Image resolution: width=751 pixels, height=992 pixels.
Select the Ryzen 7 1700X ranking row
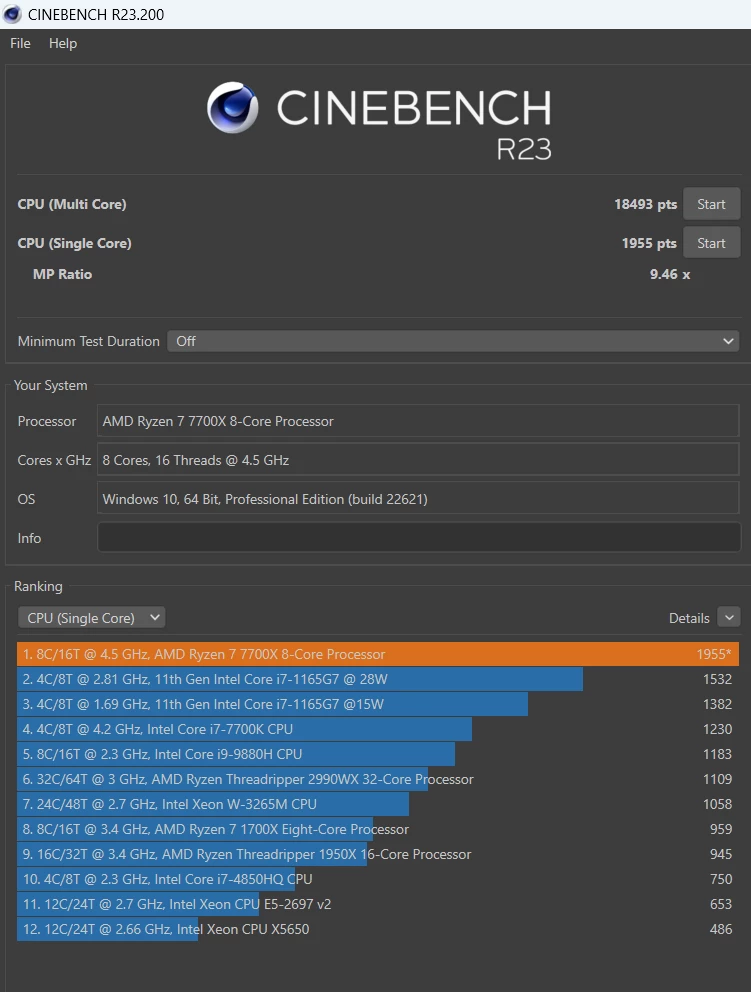pos(378,829)
